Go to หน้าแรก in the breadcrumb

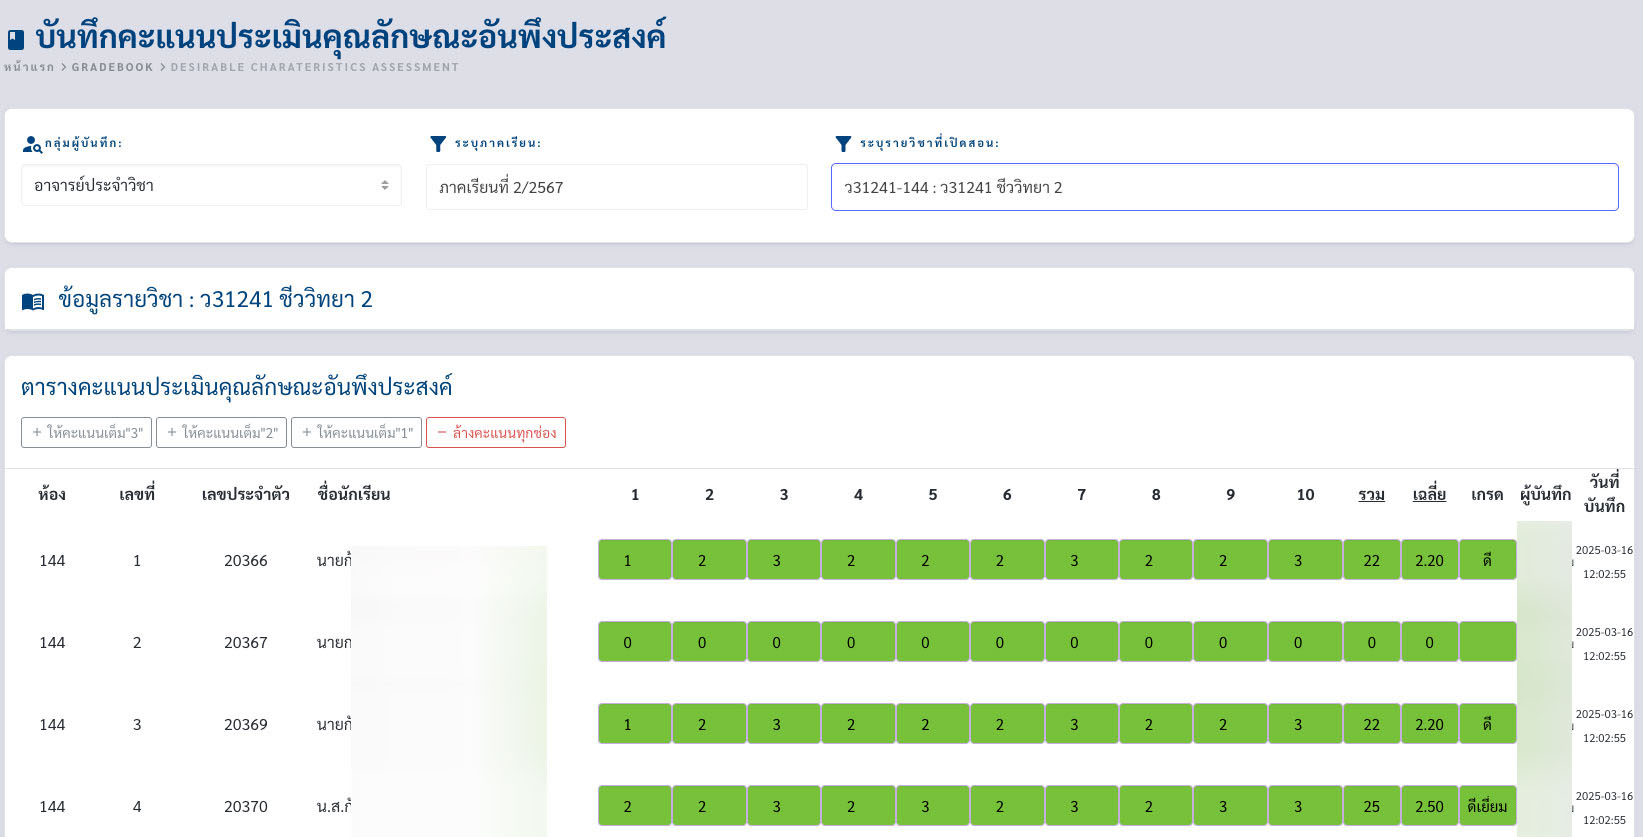pos(29,67)
